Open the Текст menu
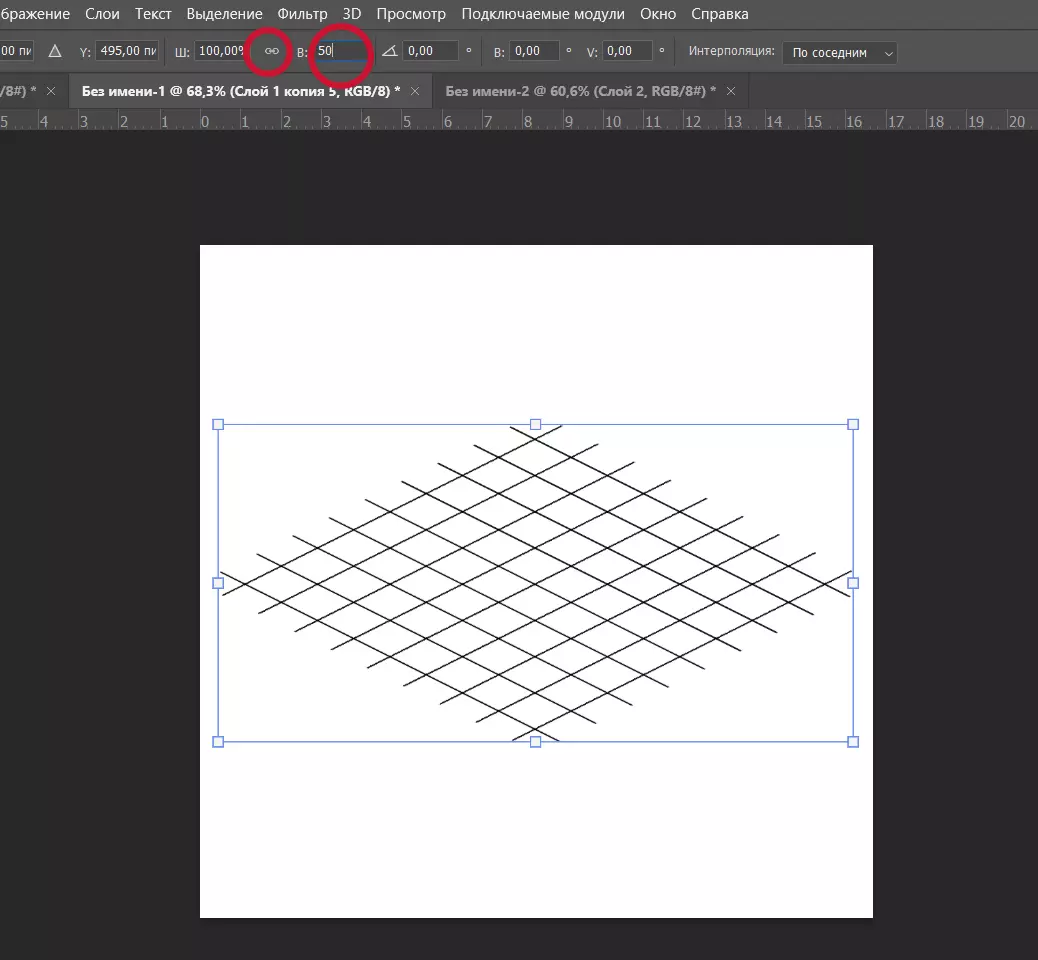Image resolution: width=1038 pixels, height=960 pixels. (153, 14)
